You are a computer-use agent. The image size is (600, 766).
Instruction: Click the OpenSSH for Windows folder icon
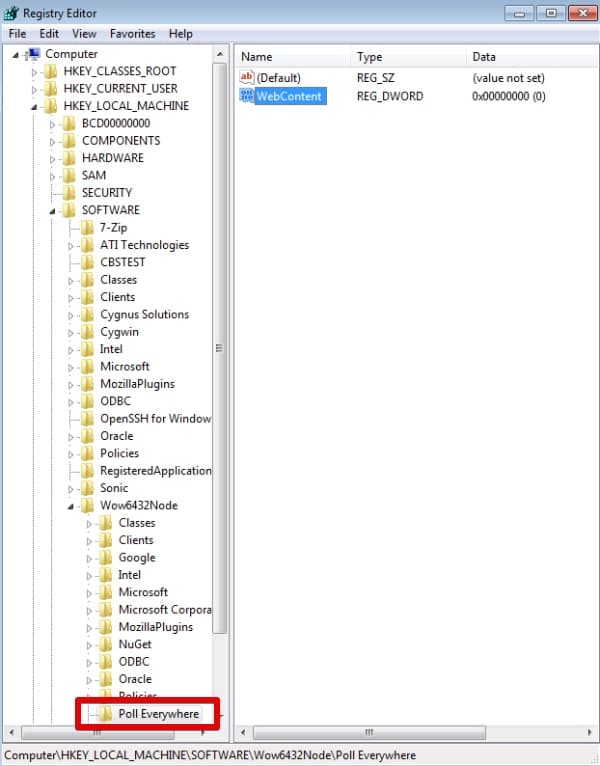tap(87, 419)
